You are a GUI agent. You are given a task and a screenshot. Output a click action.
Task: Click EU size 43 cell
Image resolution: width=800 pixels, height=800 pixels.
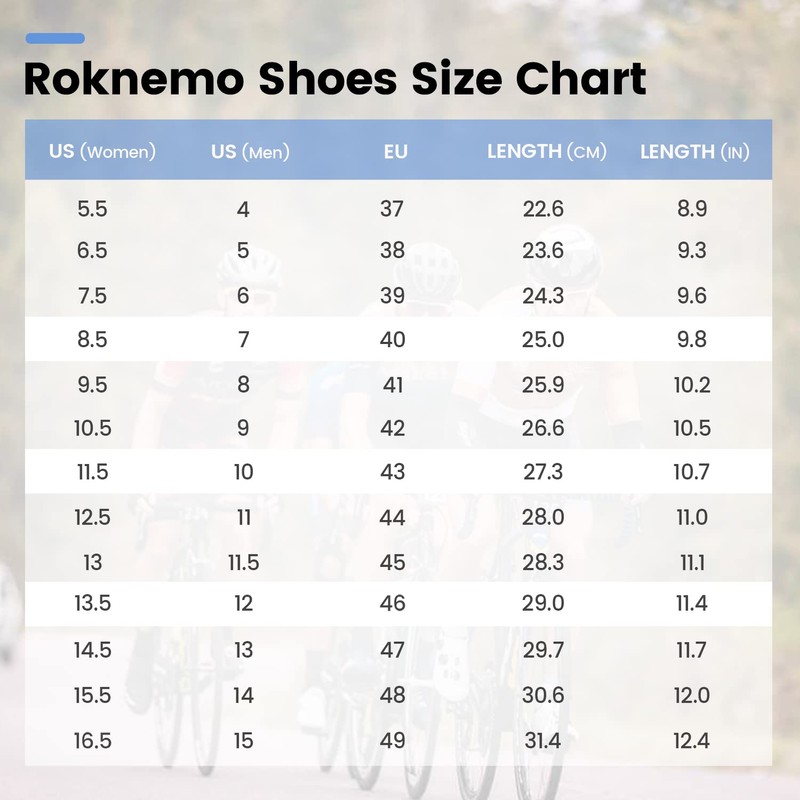(393, 472)
